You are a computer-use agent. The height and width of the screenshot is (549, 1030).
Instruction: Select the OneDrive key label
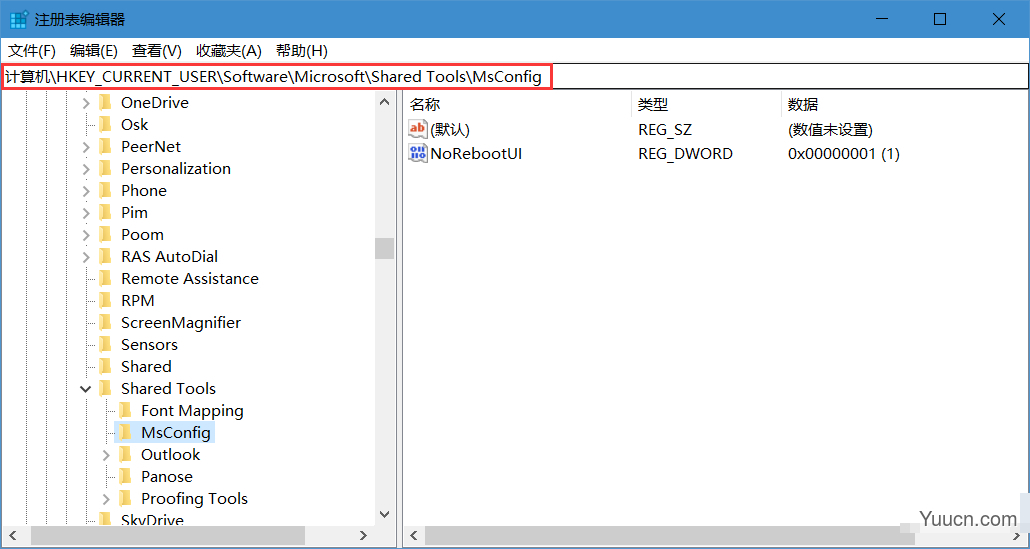[x=155, y=102]
